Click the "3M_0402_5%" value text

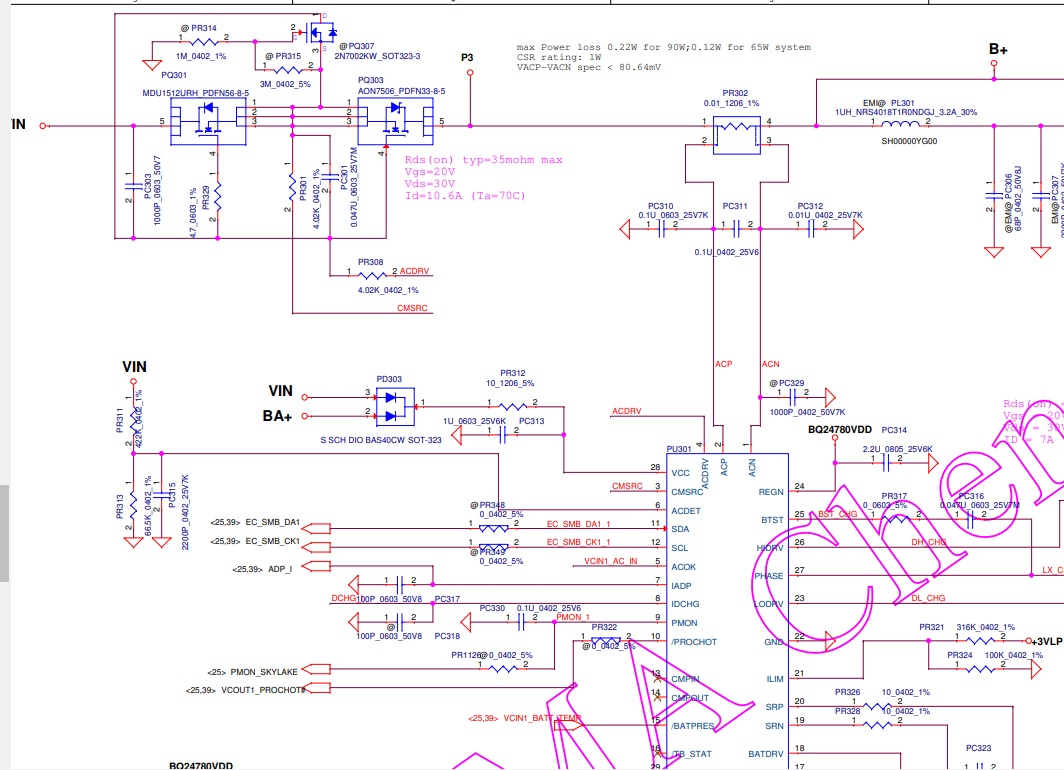[x=285, y=84]
